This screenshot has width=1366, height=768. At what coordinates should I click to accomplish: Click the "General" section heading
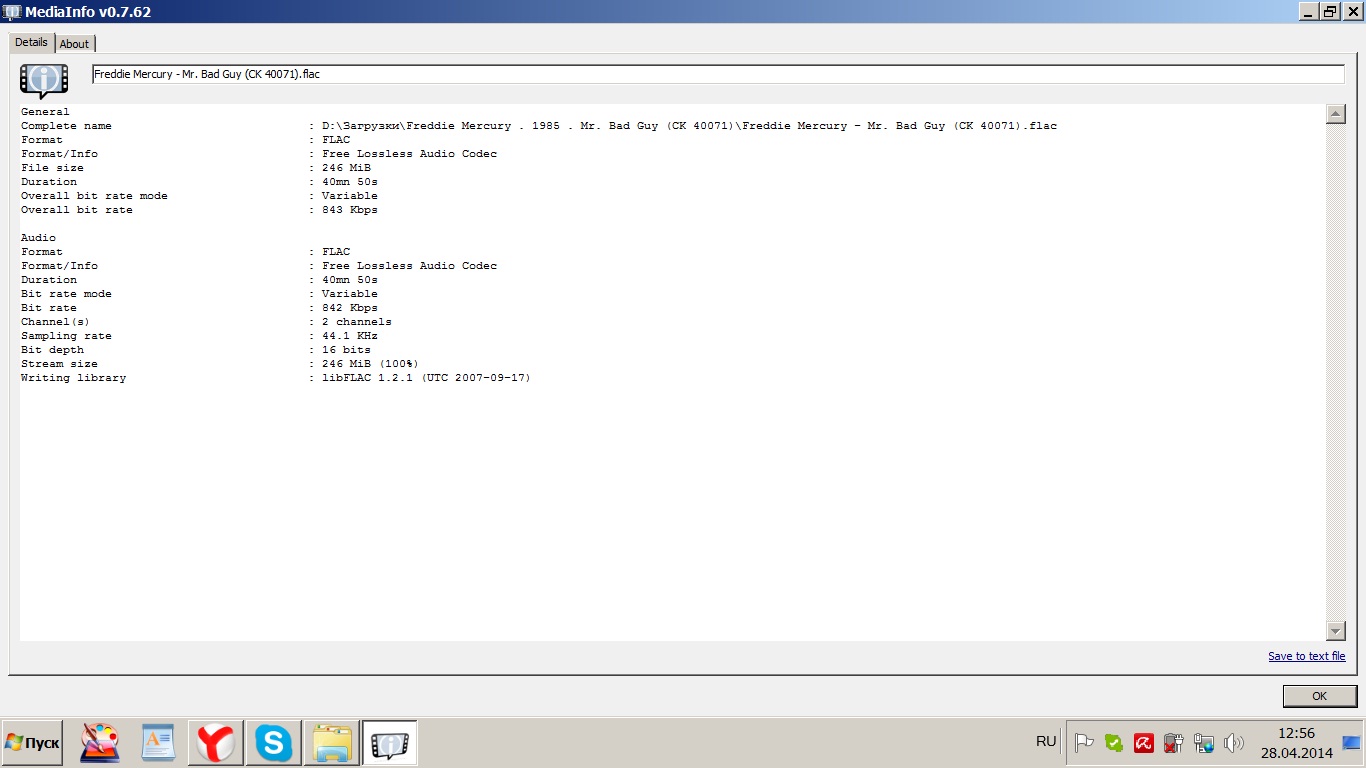(45, 112)
